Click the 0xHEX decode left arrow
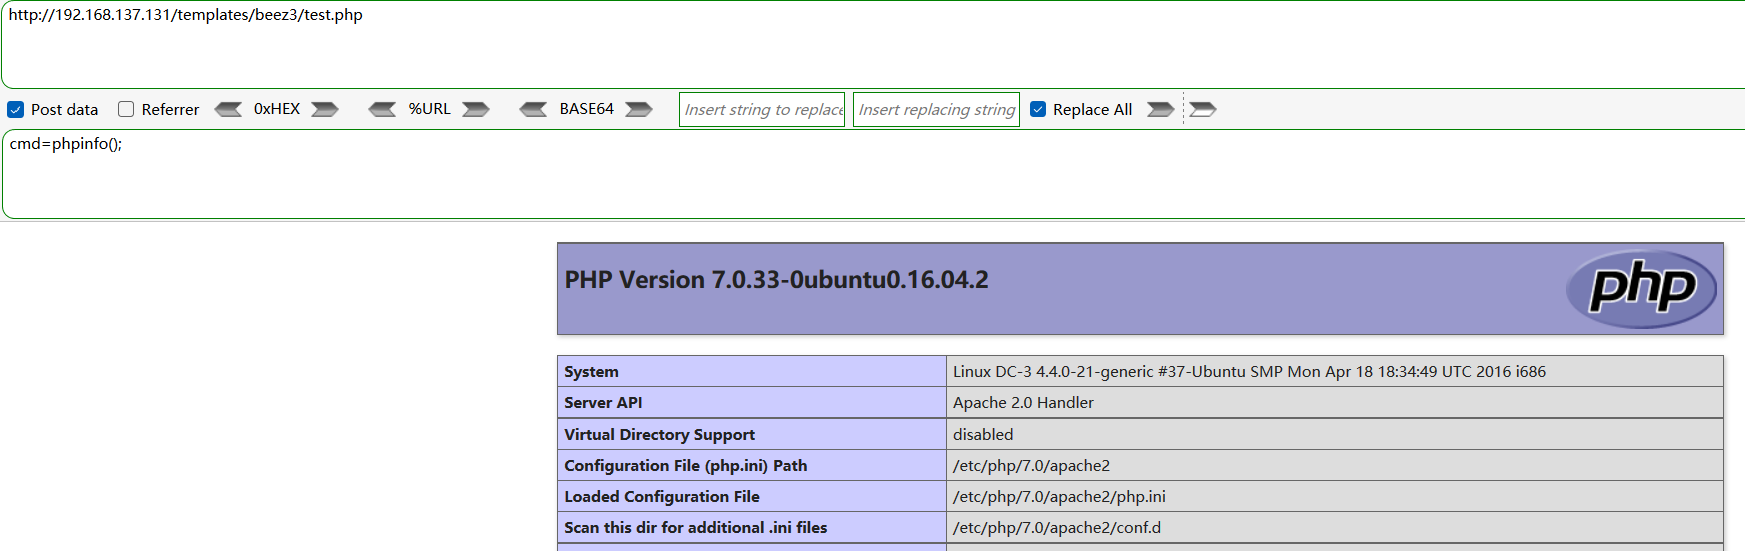 229,109
